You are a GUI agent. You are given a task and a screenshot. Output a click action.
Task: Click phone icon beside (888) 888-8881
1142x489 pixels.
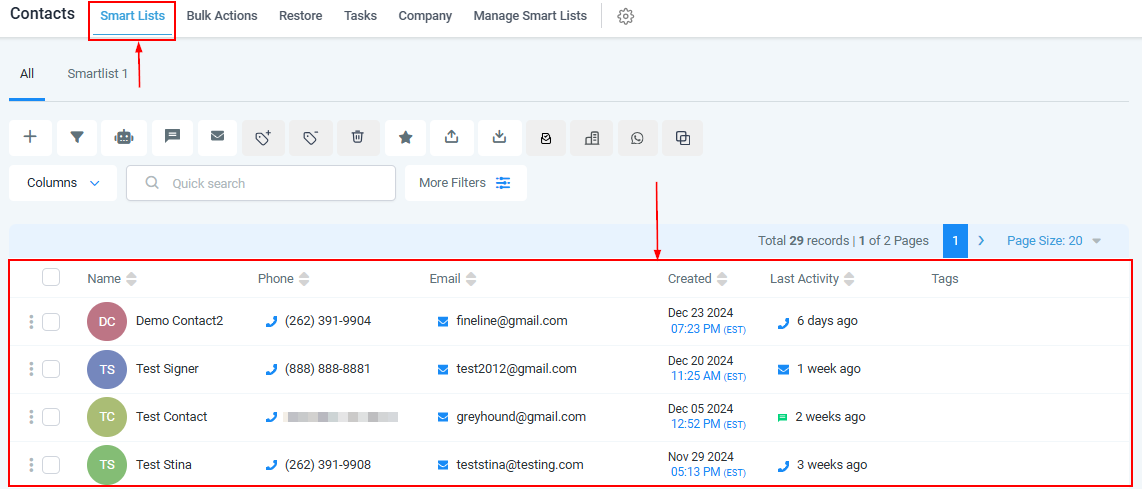[x=272, y=369]
